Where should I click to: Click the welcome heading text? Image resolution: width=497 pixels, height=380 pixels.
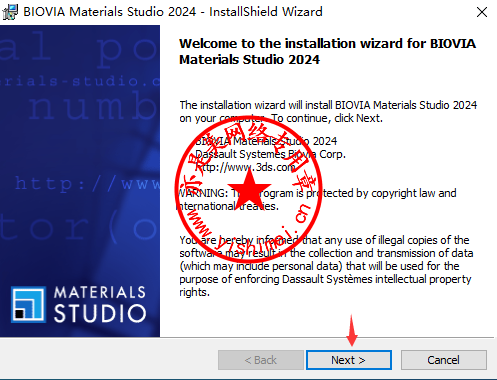327,52
